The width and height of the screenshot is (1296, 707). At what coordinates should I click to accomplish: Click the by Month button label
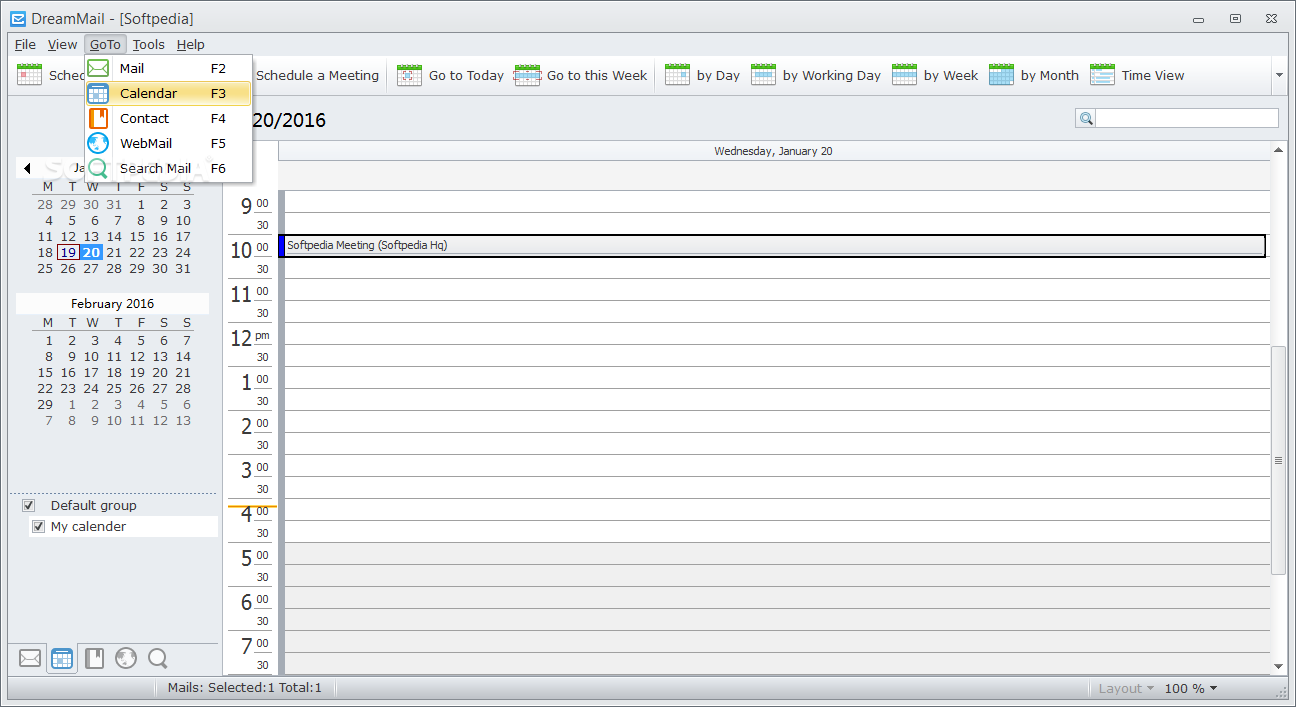pyautogui.click(x=1050, y=75)
